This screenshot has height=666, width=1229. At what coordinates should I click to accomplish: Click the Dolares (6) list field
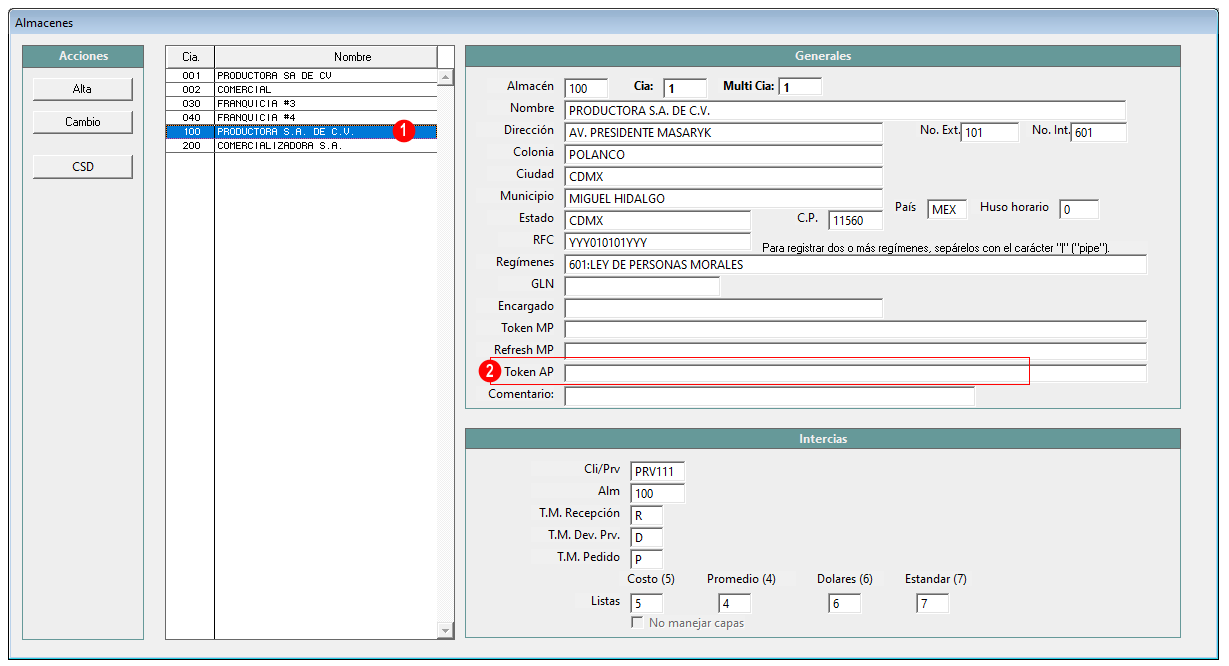click(x=845, y=604)
